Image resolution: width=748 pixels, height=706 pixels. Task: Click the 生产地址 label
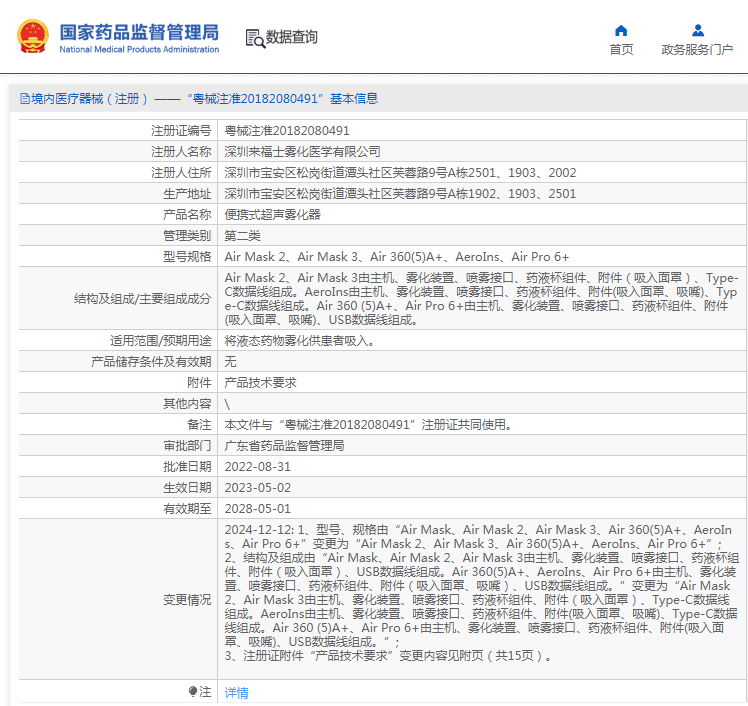[x=187, y=194]
